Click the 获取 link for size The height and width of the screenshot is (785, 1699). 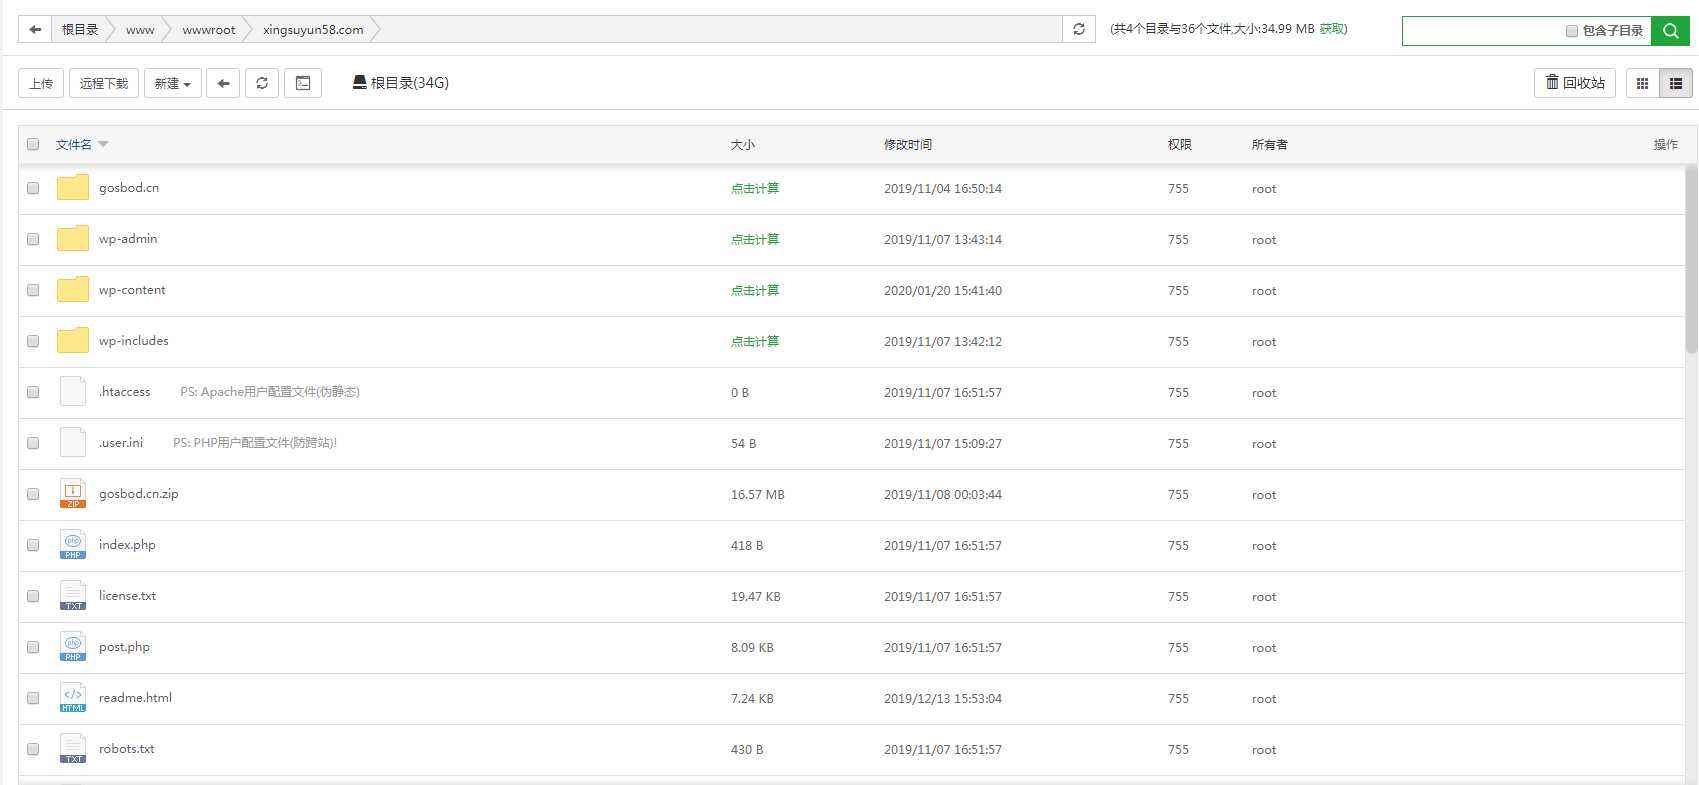click(1332, 29)
